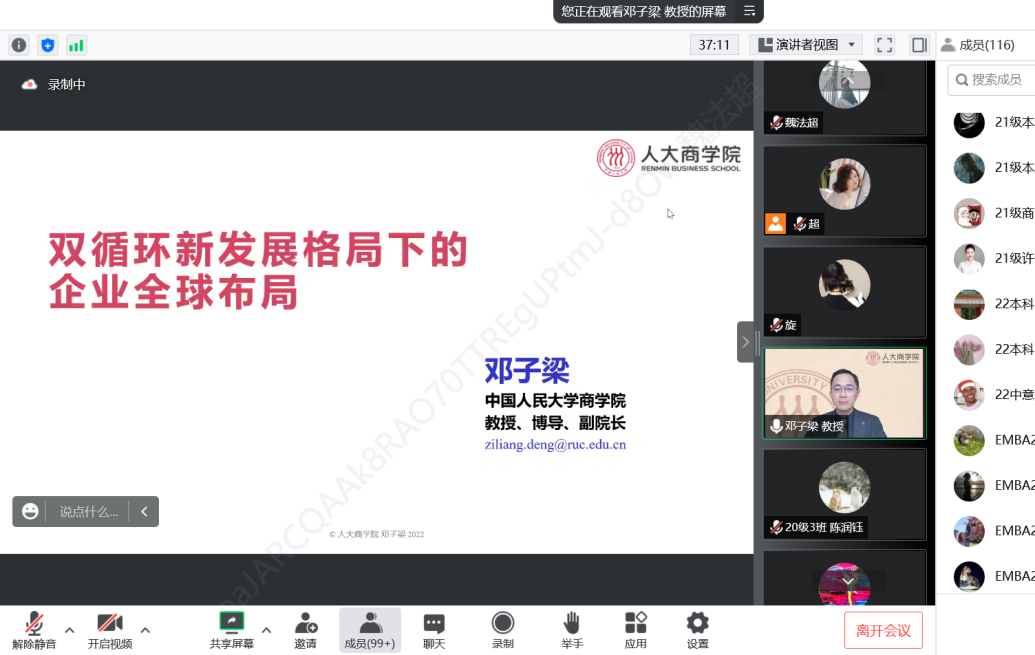Open the emoji picker in chat bar
Screen dimensions: 1035x655
(x=30, y=511)
